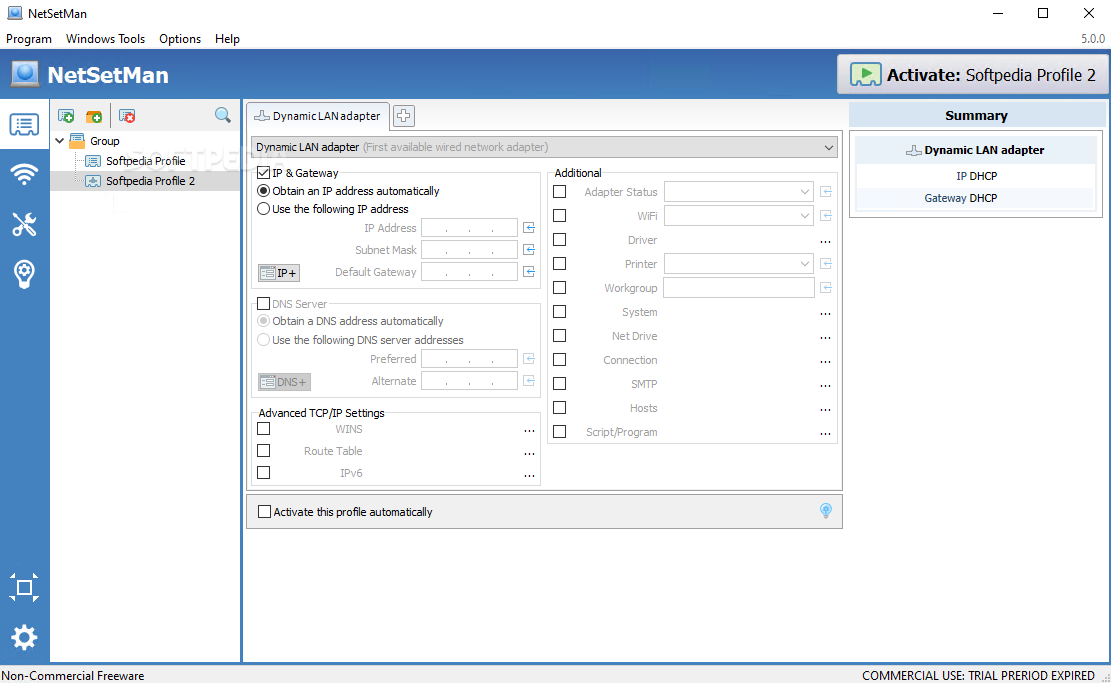This screenshot has height=683, width=1111.
Task: Open Hosts settings ellipsis button
Action: pos(825,410)
